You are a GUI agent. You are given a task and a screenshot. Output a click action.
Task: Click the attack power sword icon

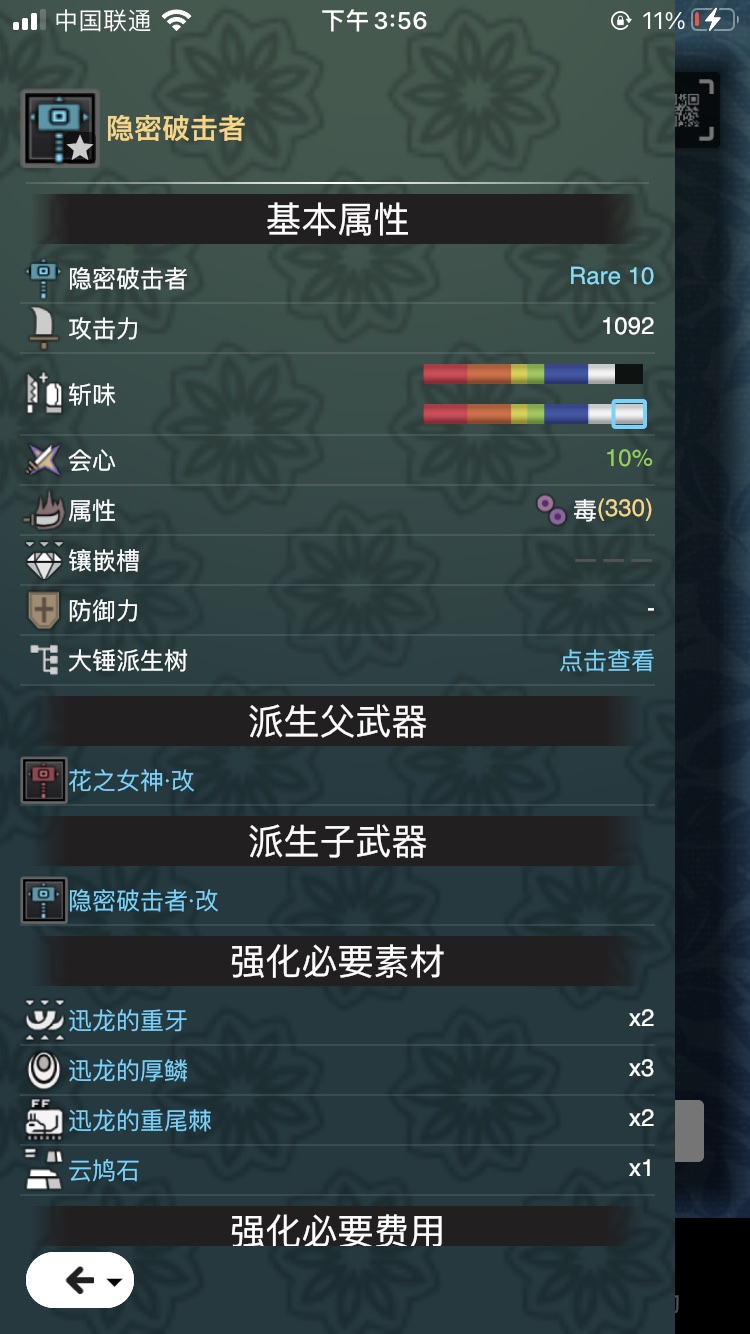tap(43, 328)
